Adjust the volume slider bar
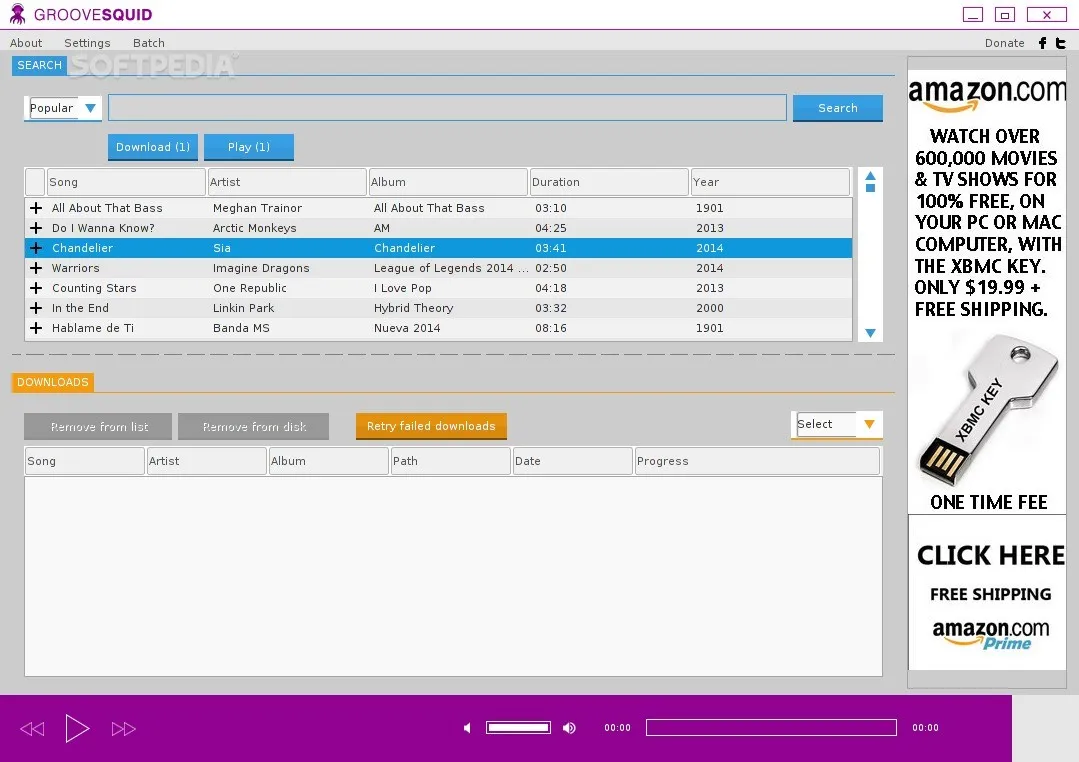Image resolution: width=1079 pixels, height=762 pixels. (x=518, y=728)
